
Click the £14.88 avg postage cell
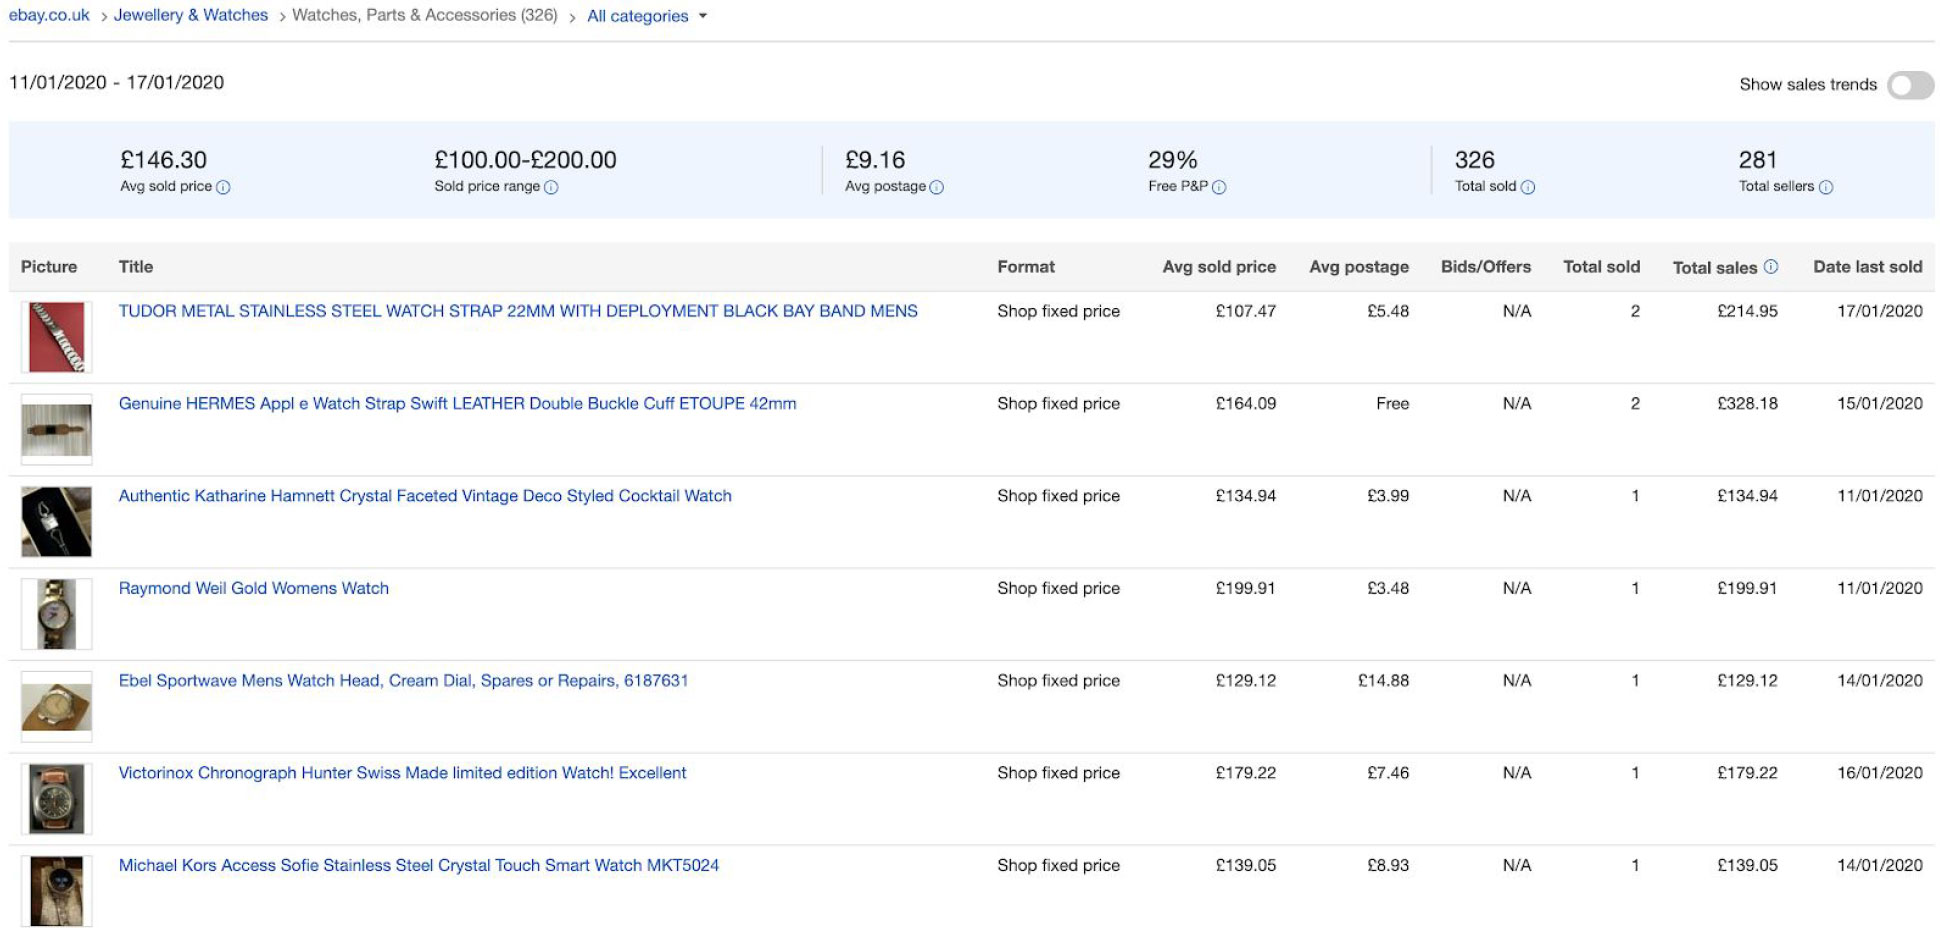(x=1383, y=681)
